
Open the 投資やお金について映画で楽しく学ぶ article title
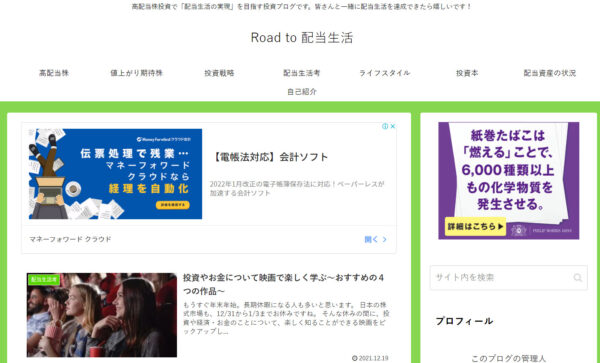(x=283, y=284)
